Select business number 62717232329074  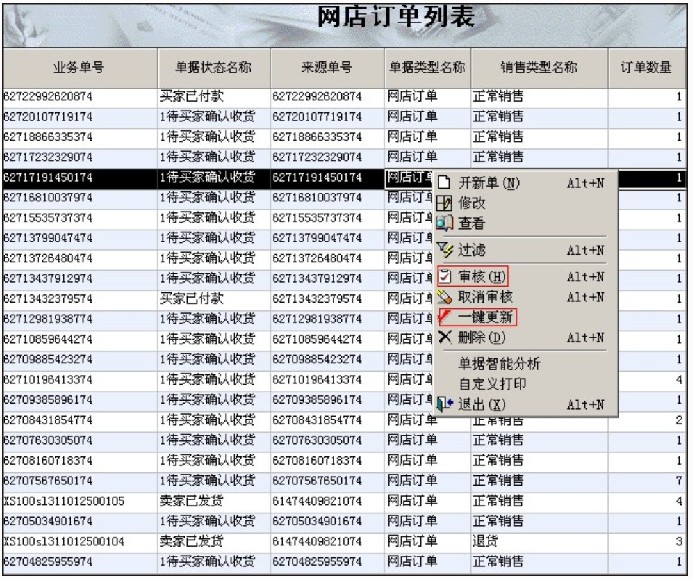[48, 157]
